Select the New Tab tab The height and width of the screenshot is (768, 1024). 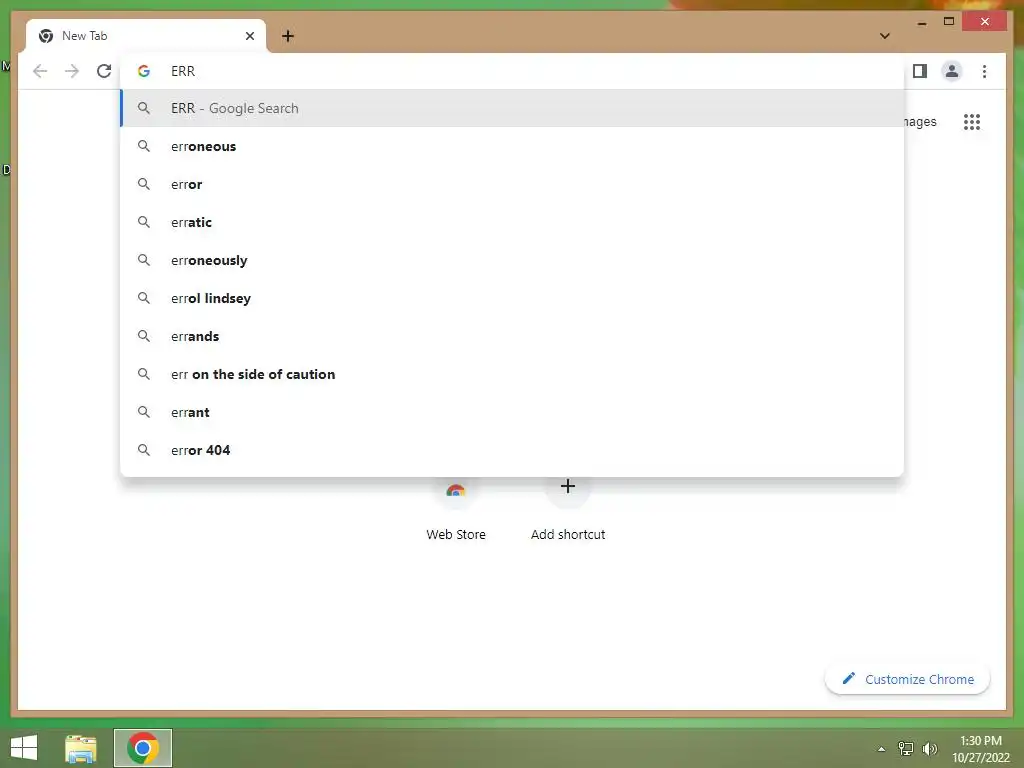click(x=146, y=36)
